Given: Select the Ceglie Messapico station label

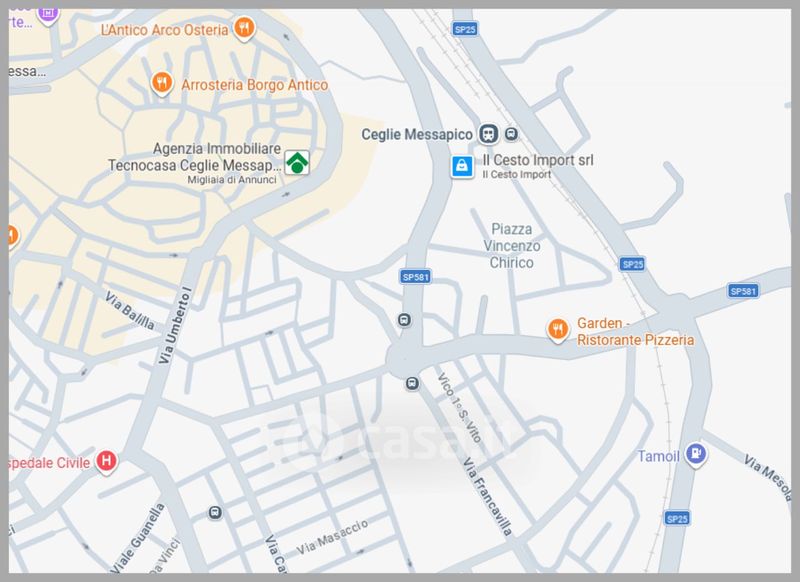Looking at the screenshot, I should point(417,135).
